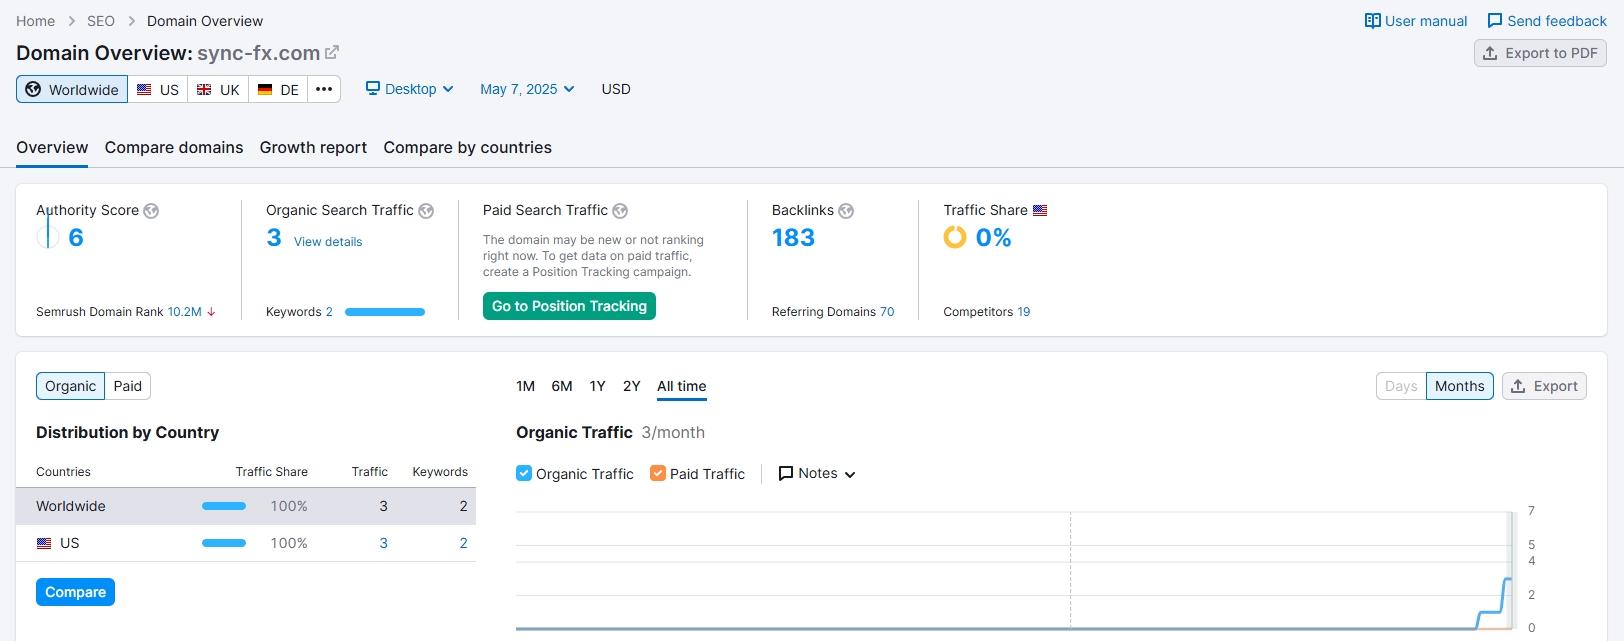Open the May 7, 2025 date dropdown
The height and width of the screenshot is (641, 1624).
(527, 89)
